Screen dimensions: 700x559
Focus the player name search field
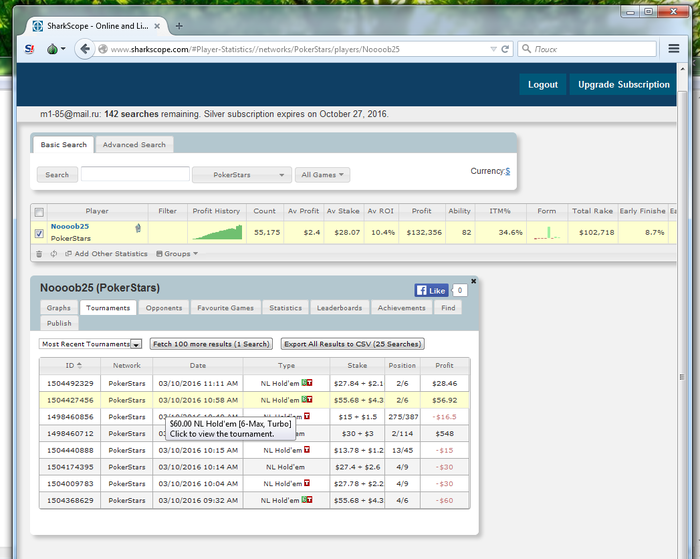click(x=135, y=174)
